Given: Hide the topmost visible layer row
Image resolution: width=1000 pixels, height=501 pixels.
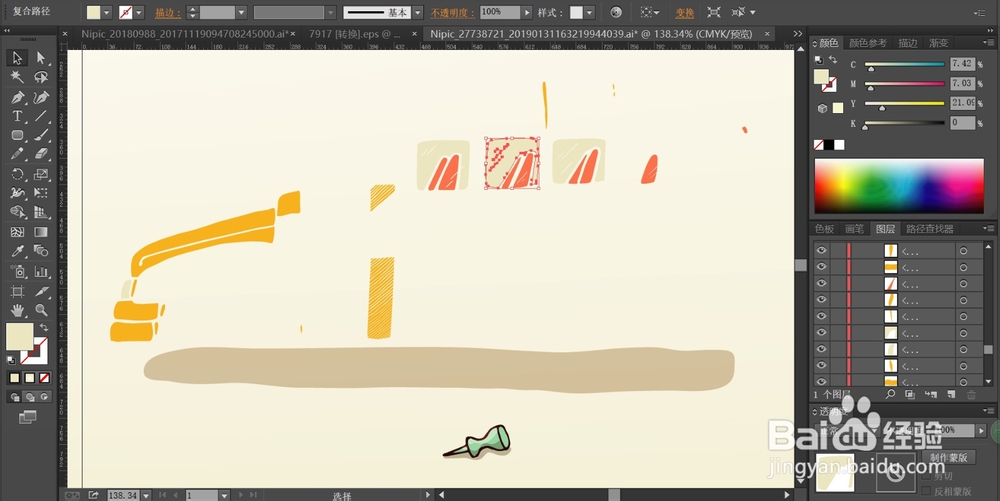Looking at the screenshot, I should [x=821, y=250].
